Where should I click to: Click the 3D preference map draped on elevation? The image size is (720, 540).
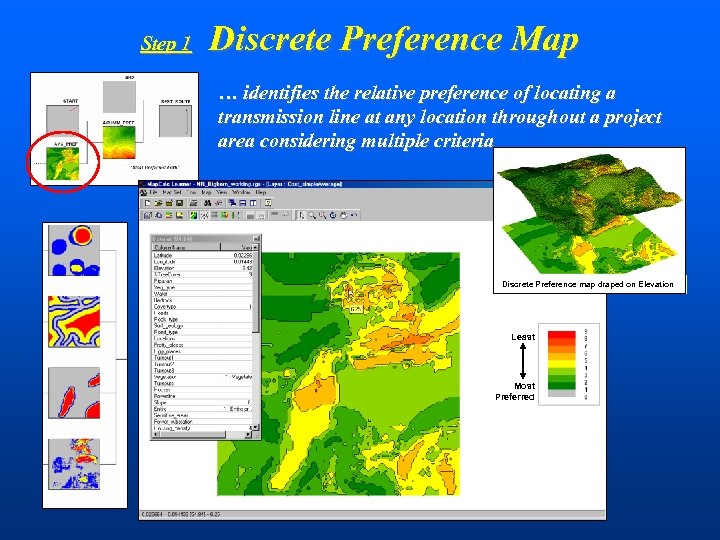tap(590, 215)
